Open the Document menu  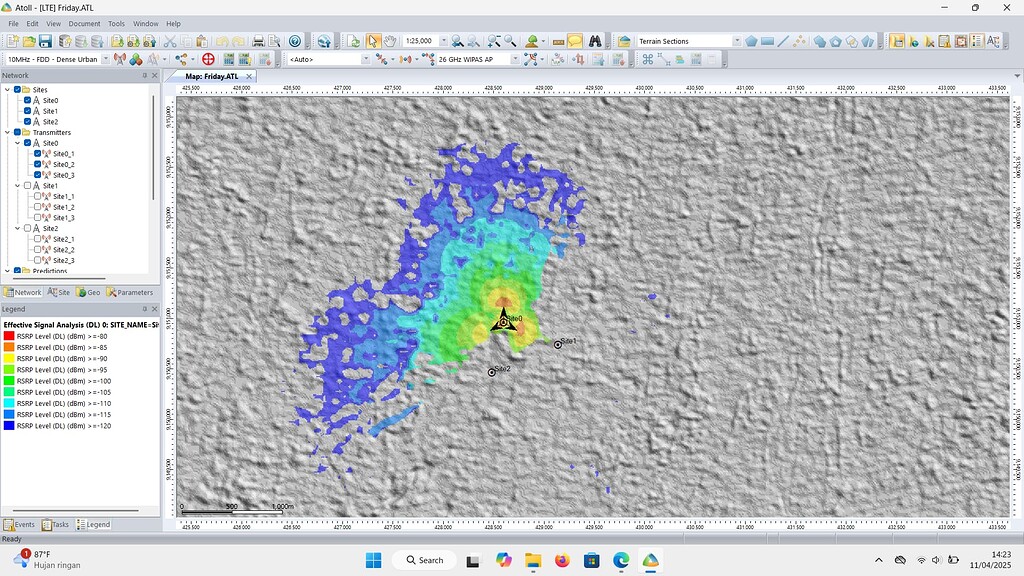click(84, 24)
